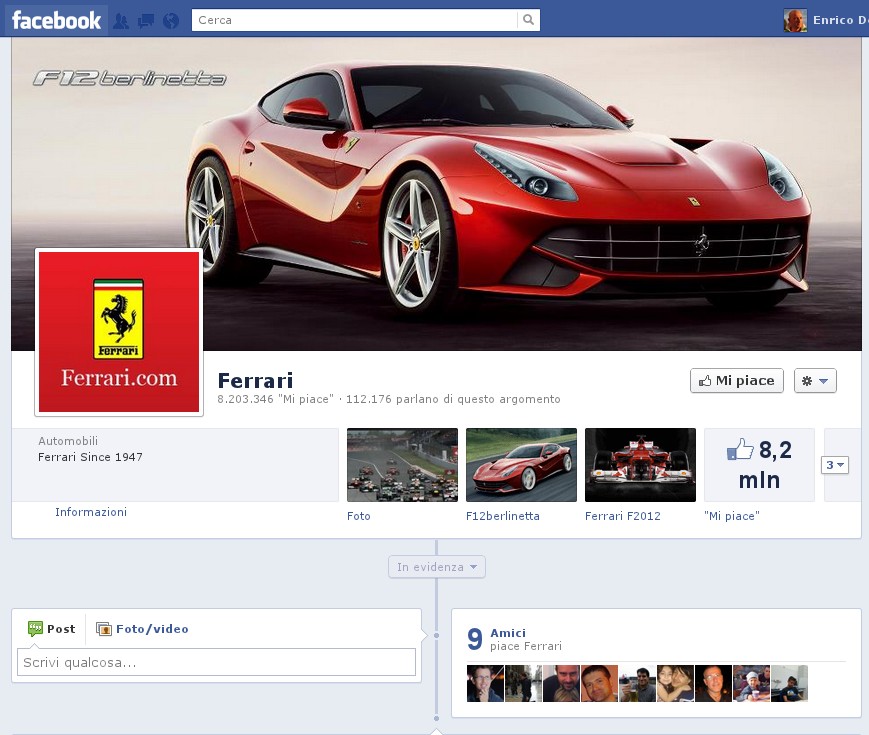Open the sixth friend's photo
The width and height of the screenshot is (869, 735).
point(675,683)
